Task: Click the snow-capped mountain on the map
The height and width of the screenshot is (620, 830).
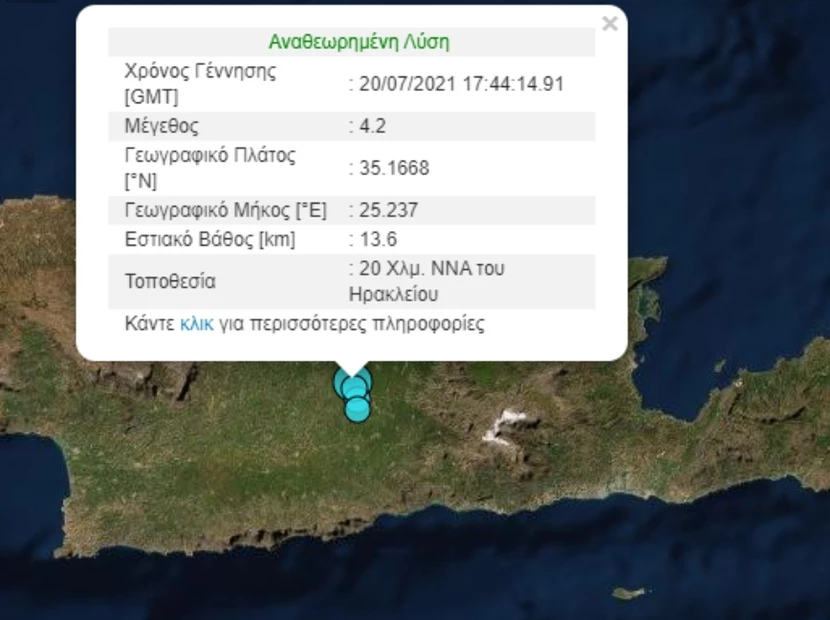Action: coord(507,424)
